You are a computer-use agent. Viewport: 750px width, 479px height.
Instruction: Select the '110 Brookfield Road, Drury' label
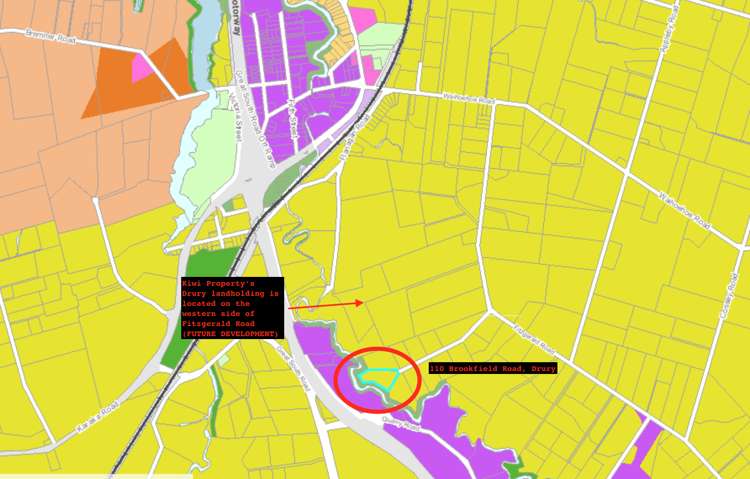(492, 369)
